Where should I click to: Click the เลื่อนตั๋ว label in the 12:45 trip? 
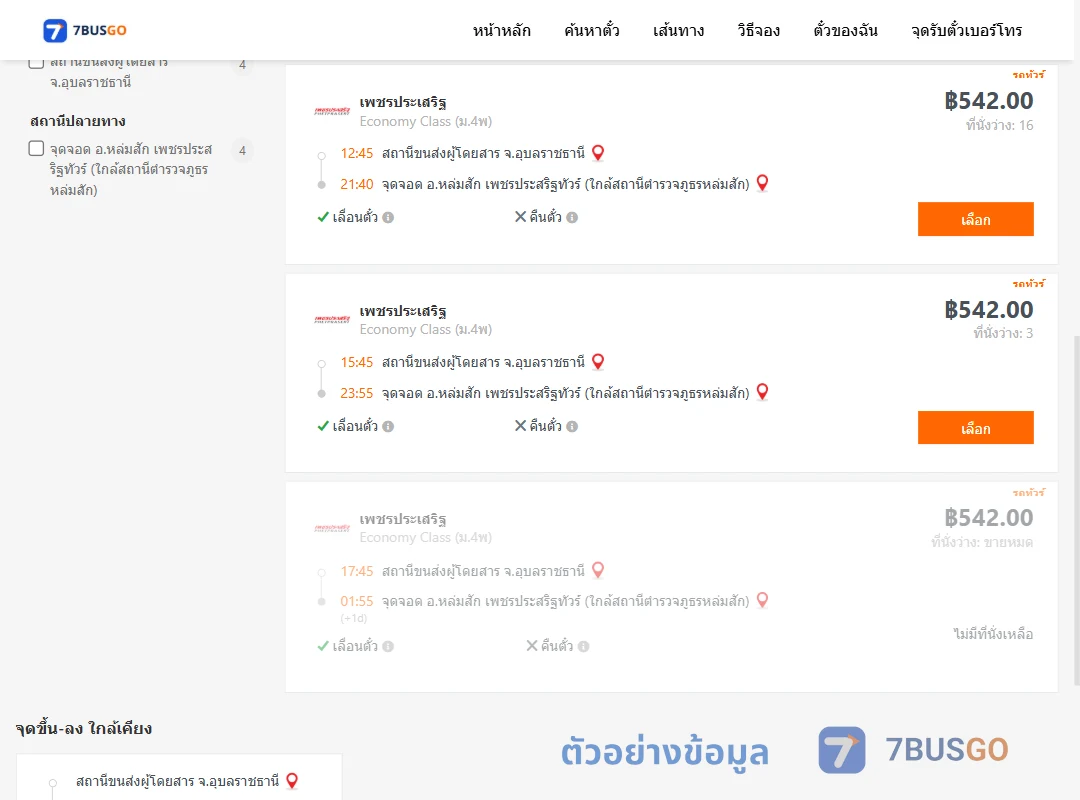(x=355, y=217)
